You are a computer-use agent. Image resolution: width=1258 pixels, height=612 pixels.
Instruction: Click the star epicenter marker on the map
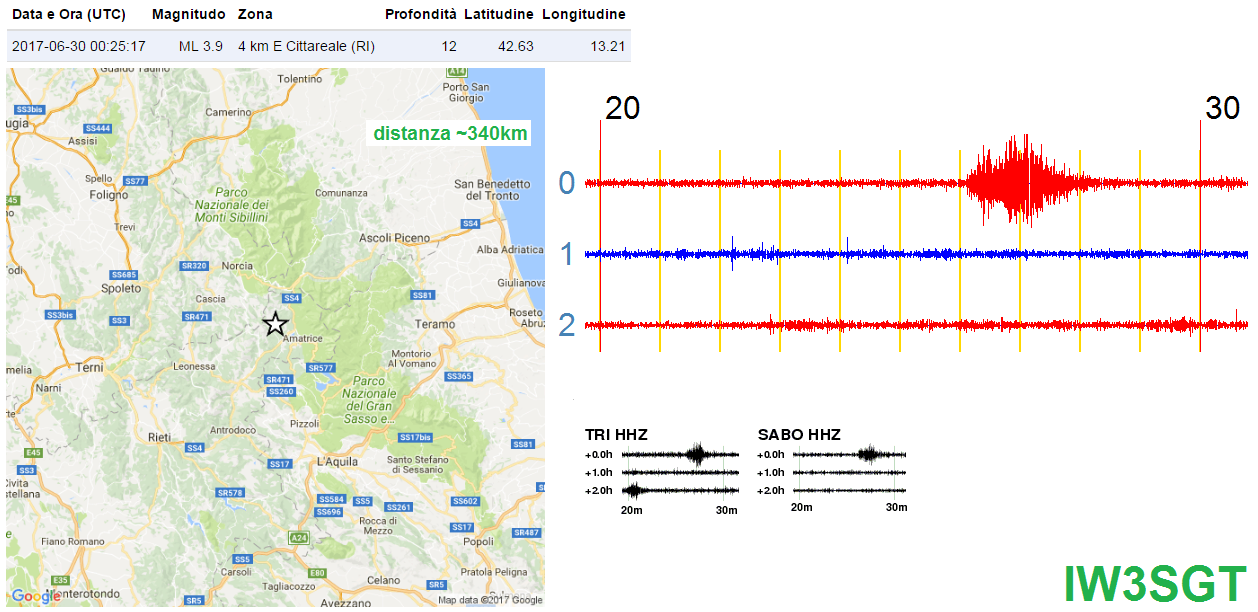point(275,323)
